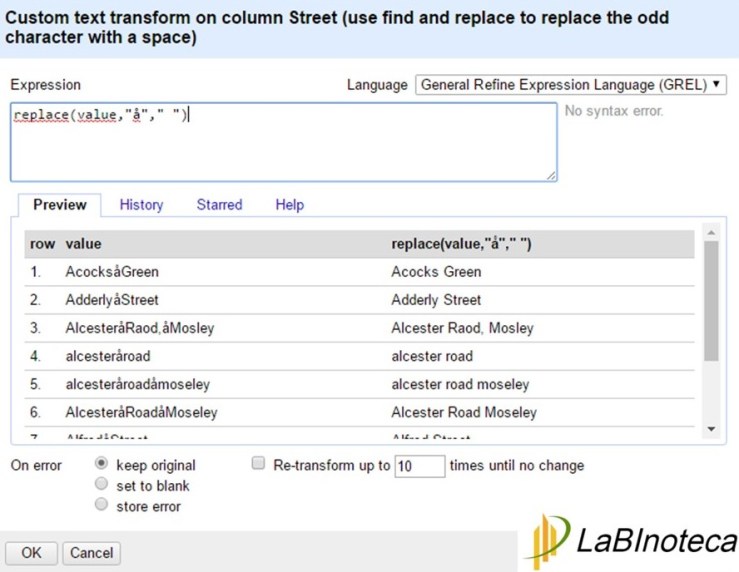Screen dimensions: 739x572
Task: Open the Language dropdown menu
Action: point(571,85)
